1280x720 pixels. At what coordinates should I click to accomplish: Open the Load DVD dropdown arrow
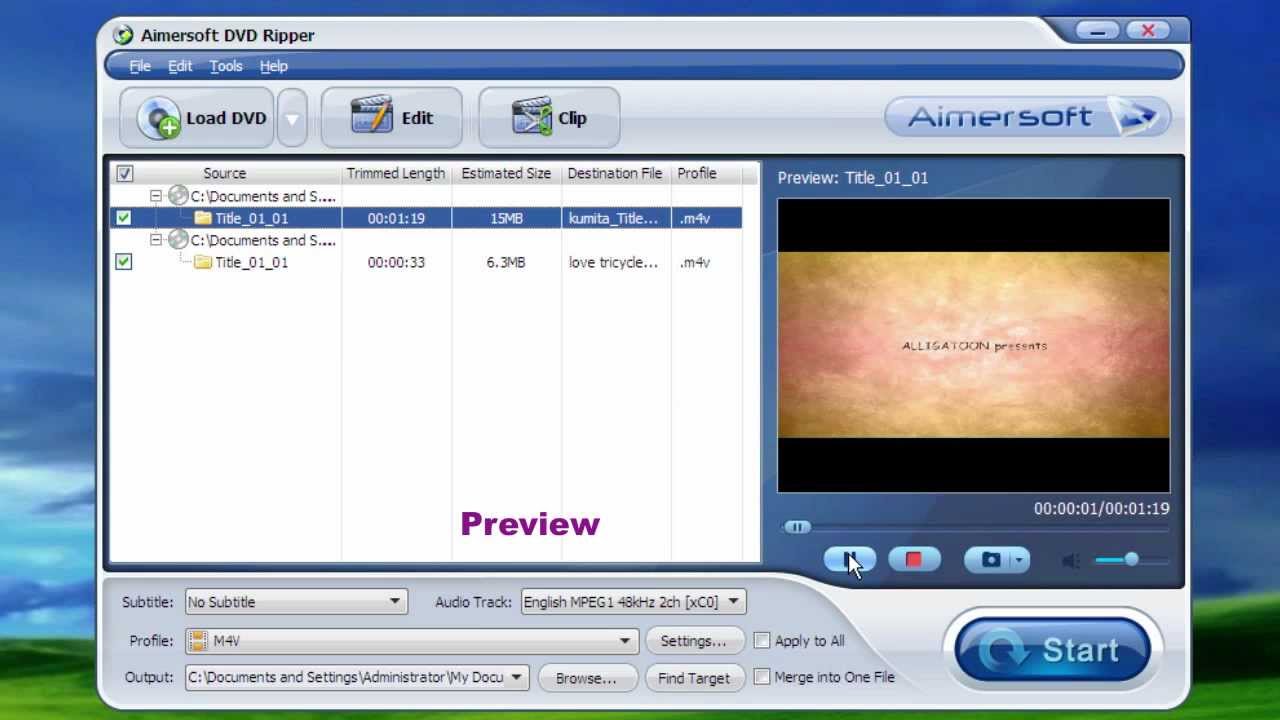[291, 118]
